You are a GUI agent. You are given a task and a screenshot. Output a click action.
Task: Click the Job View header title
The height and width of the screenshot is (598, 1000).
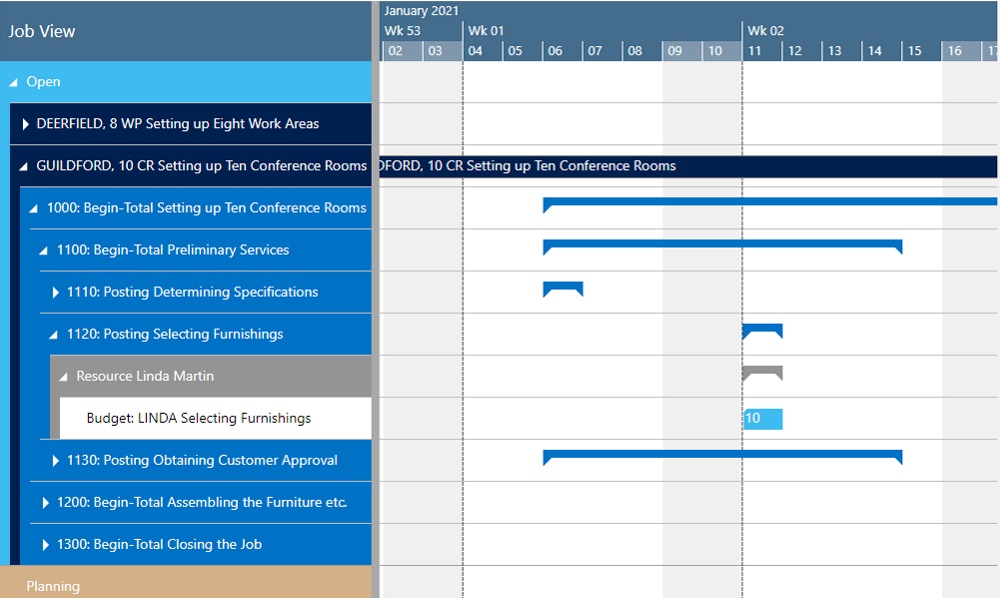[x=41, y=31]
